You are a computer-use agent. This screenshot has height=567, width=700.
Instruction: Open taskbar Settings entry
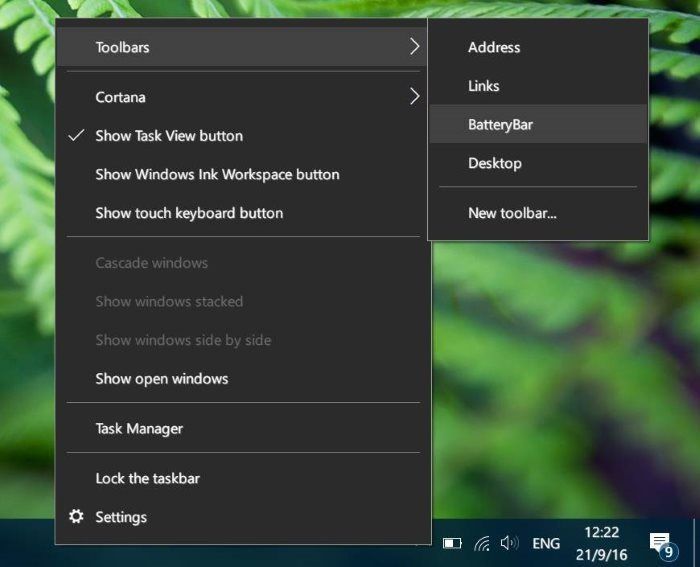242,517
